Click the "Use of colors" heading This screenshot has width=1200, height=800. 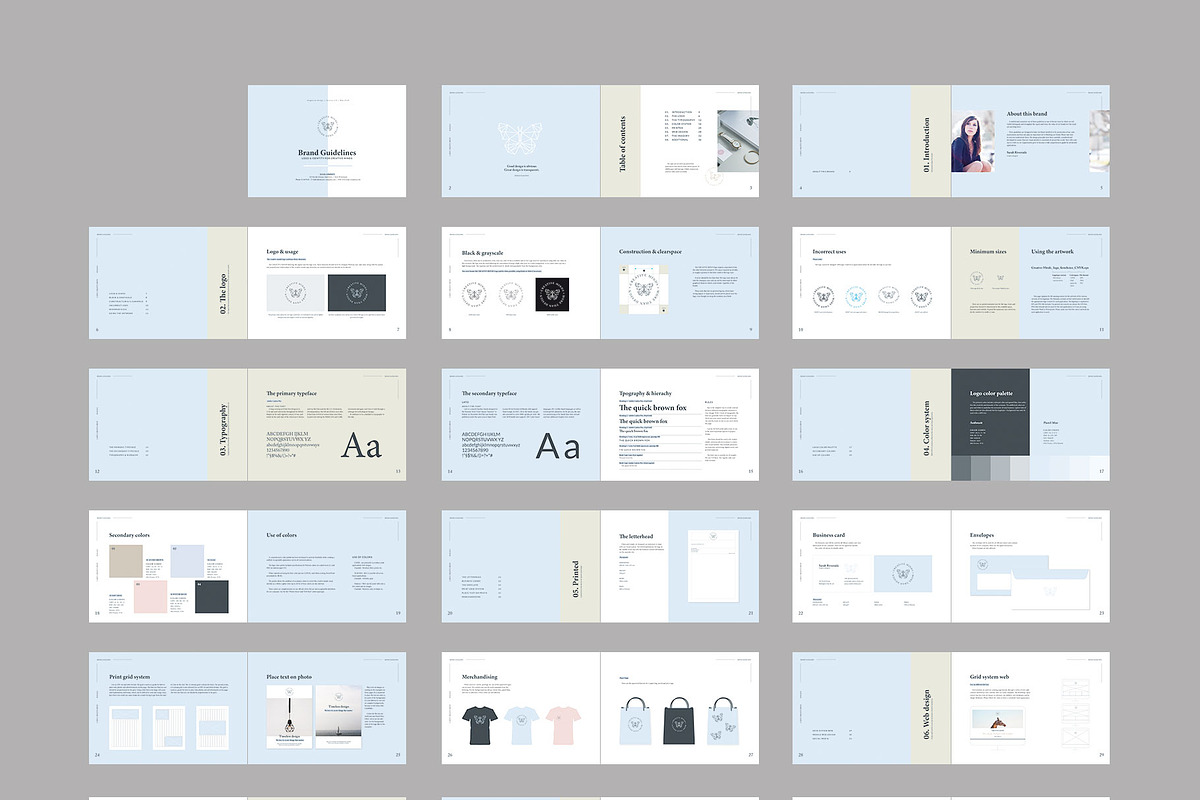click(x=282, y=536)
